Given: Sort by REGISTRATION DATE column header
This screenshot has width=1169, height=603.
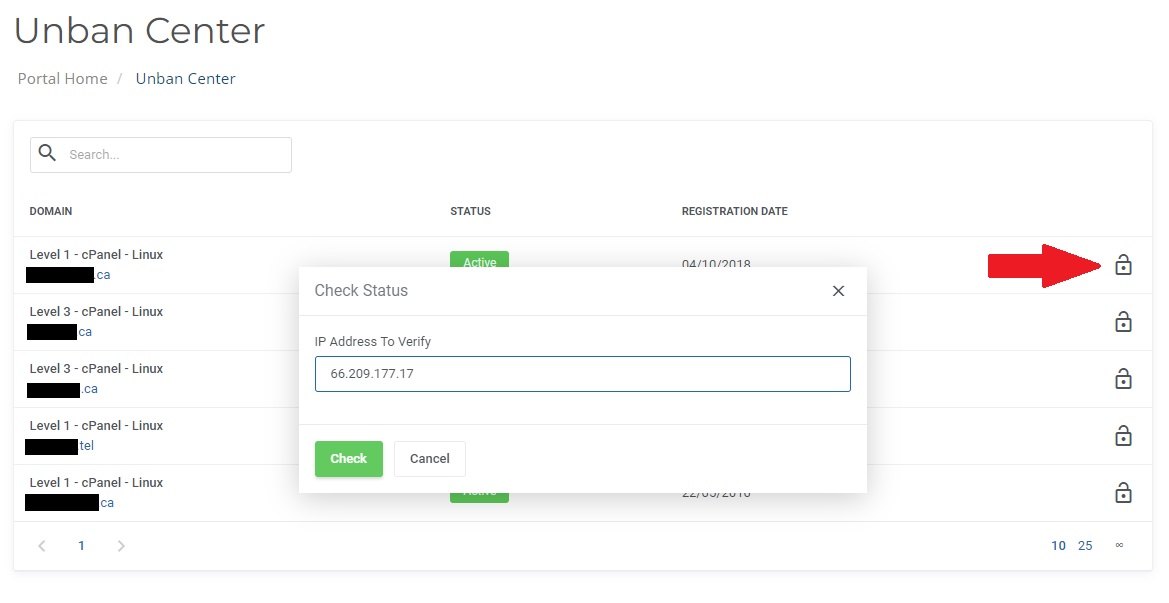Looking at the screenshot, I should (x=734, y=211).
